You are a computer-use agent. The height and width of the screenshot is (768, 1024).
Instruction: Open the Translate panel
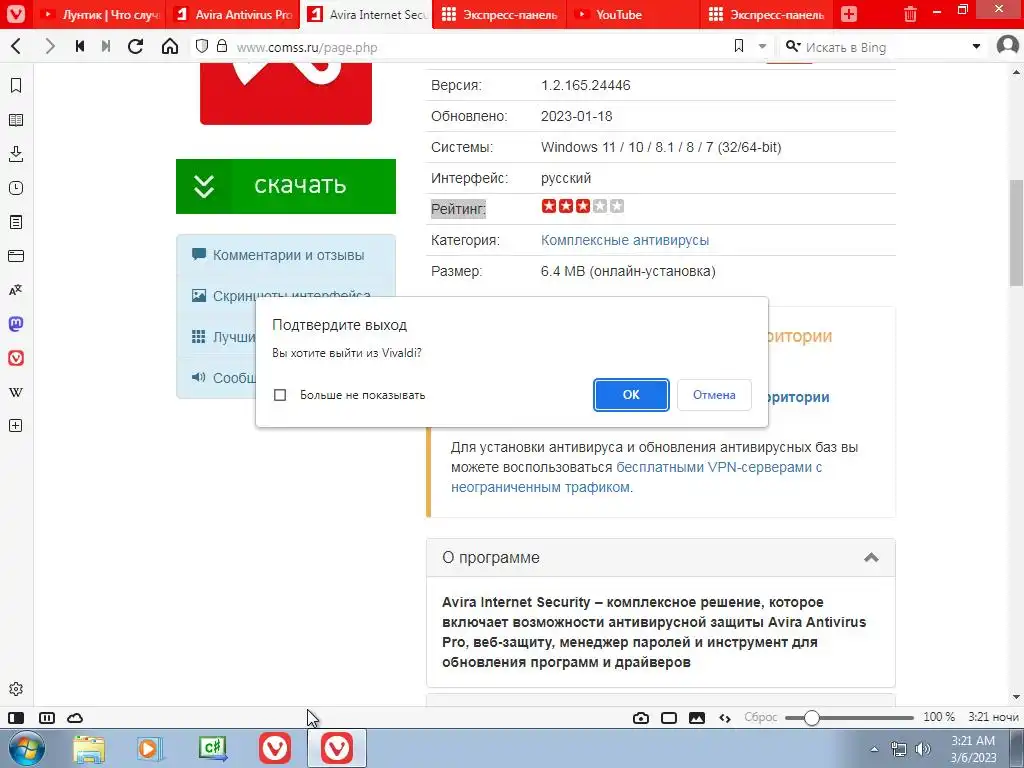tap(16, 290)
